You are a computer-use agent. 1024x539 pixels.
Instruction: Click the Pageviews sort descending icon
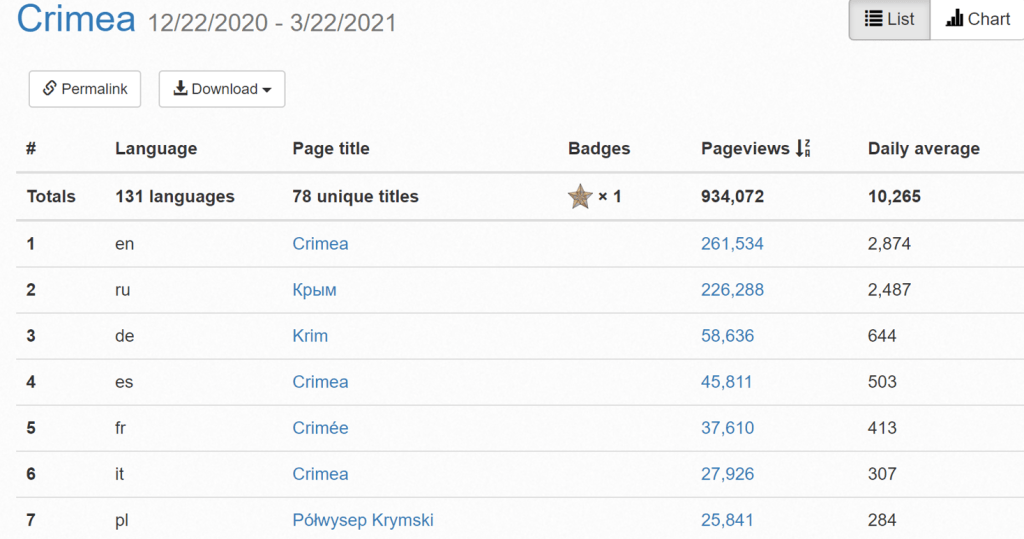tap(803, 149)
